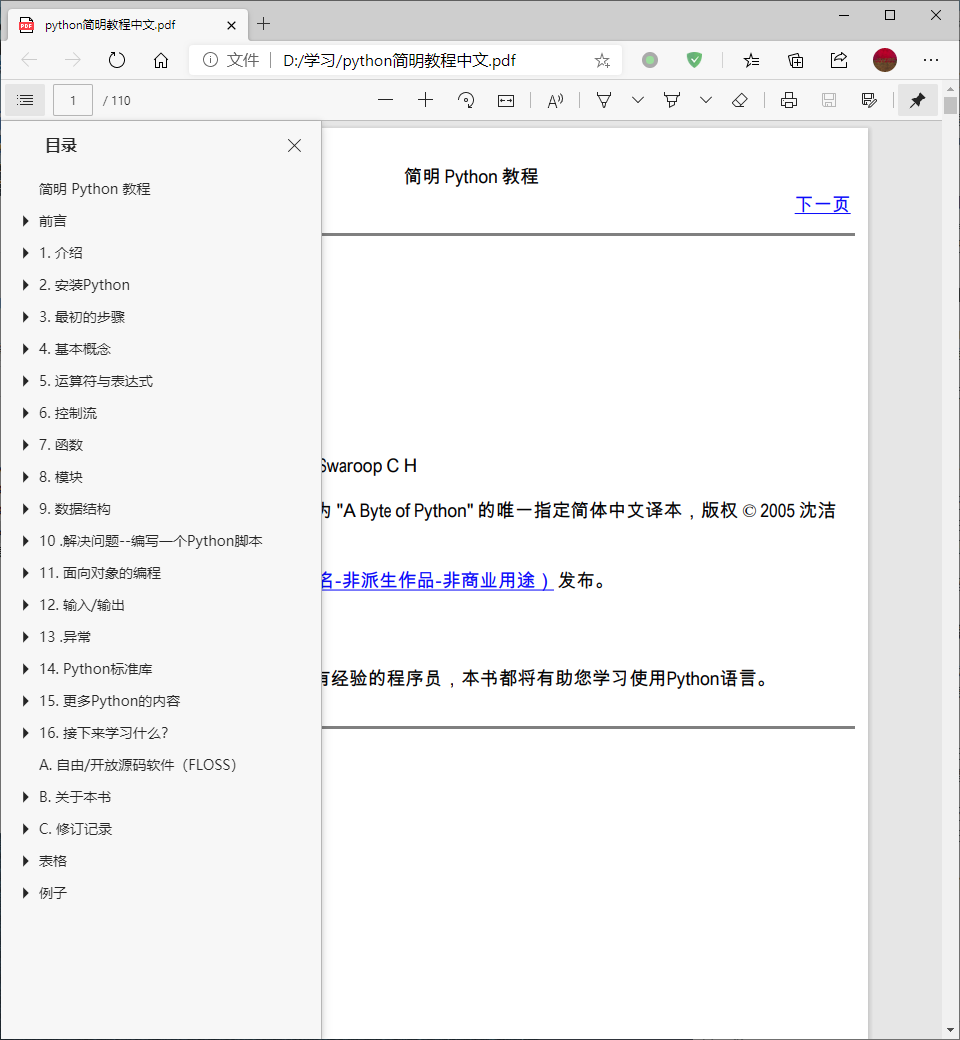Click the gray circle extension icon
The height and width of the screenshot is (1040, 960).
click(x=650, y=60)
